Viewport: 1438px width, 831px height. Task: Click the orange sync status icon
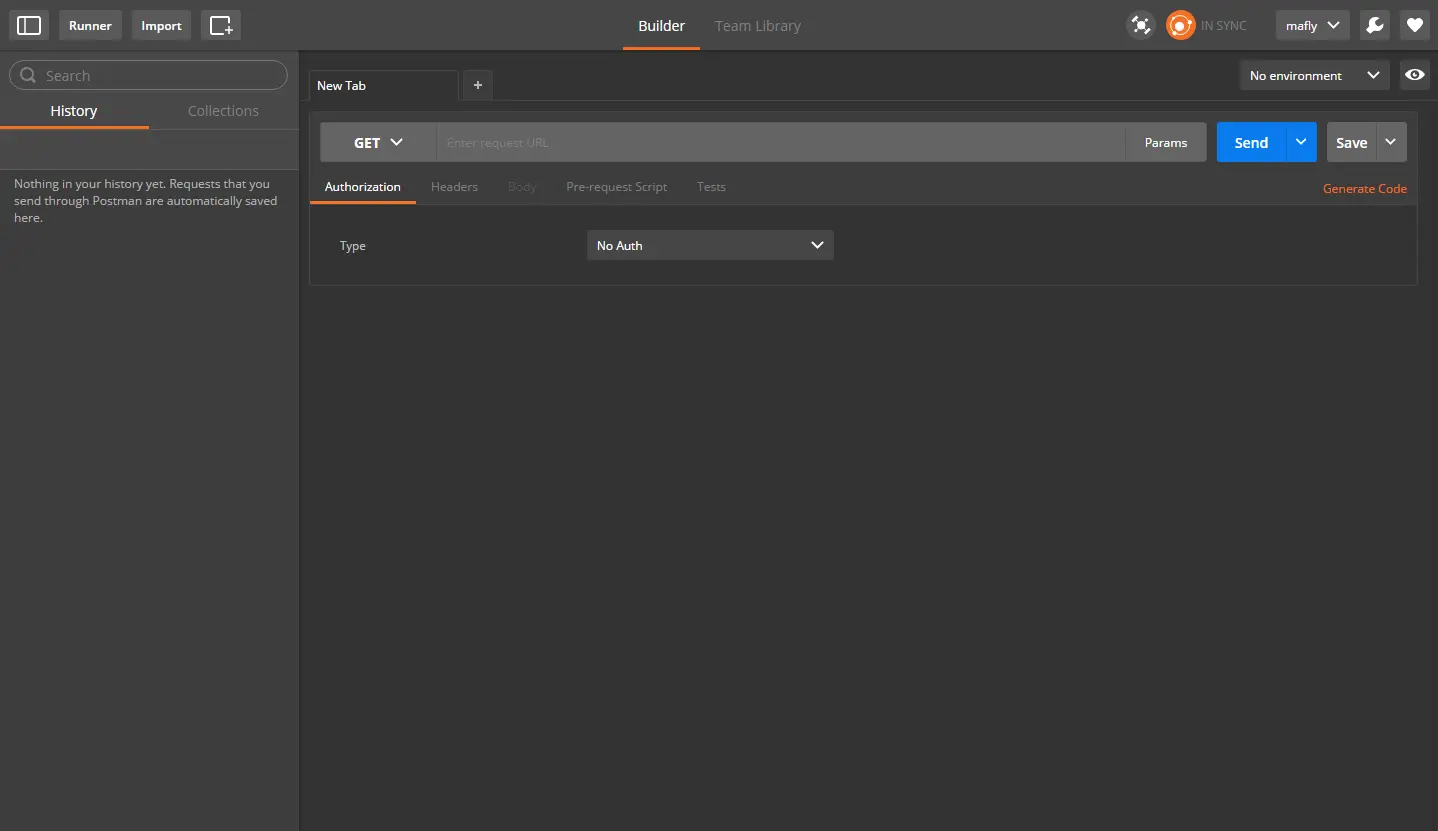[1181, 25]
